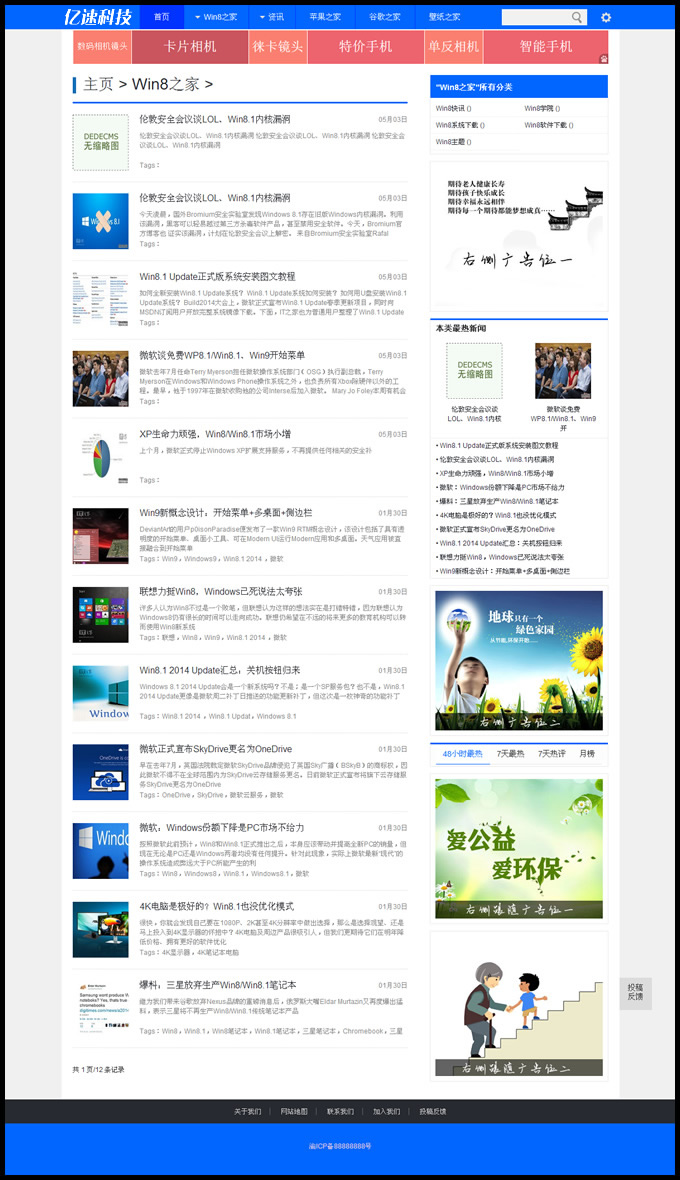
Task: Open Win8.1 Update安装教程 article thumbnail
Action: click(101, 300)
